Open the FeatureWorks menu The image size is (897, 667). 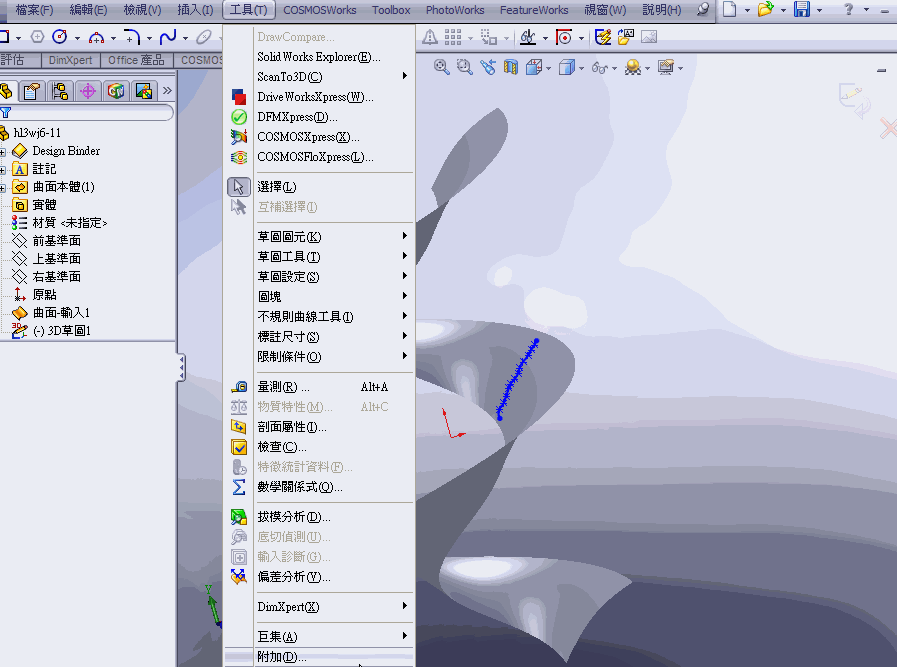coord(534,10)
